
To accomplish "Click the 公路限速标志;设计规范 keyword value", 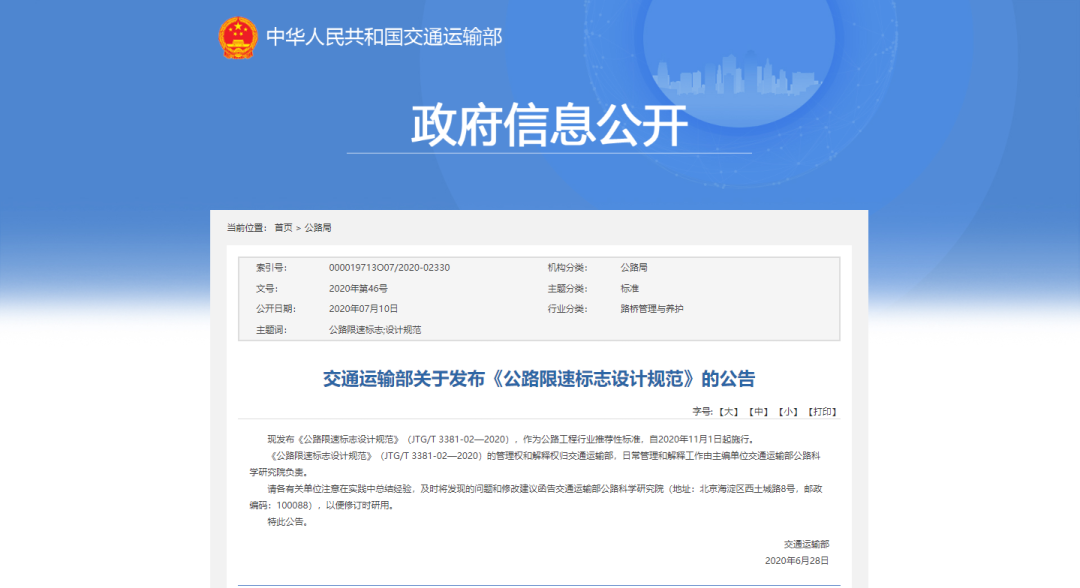I will tap(375, 330).
